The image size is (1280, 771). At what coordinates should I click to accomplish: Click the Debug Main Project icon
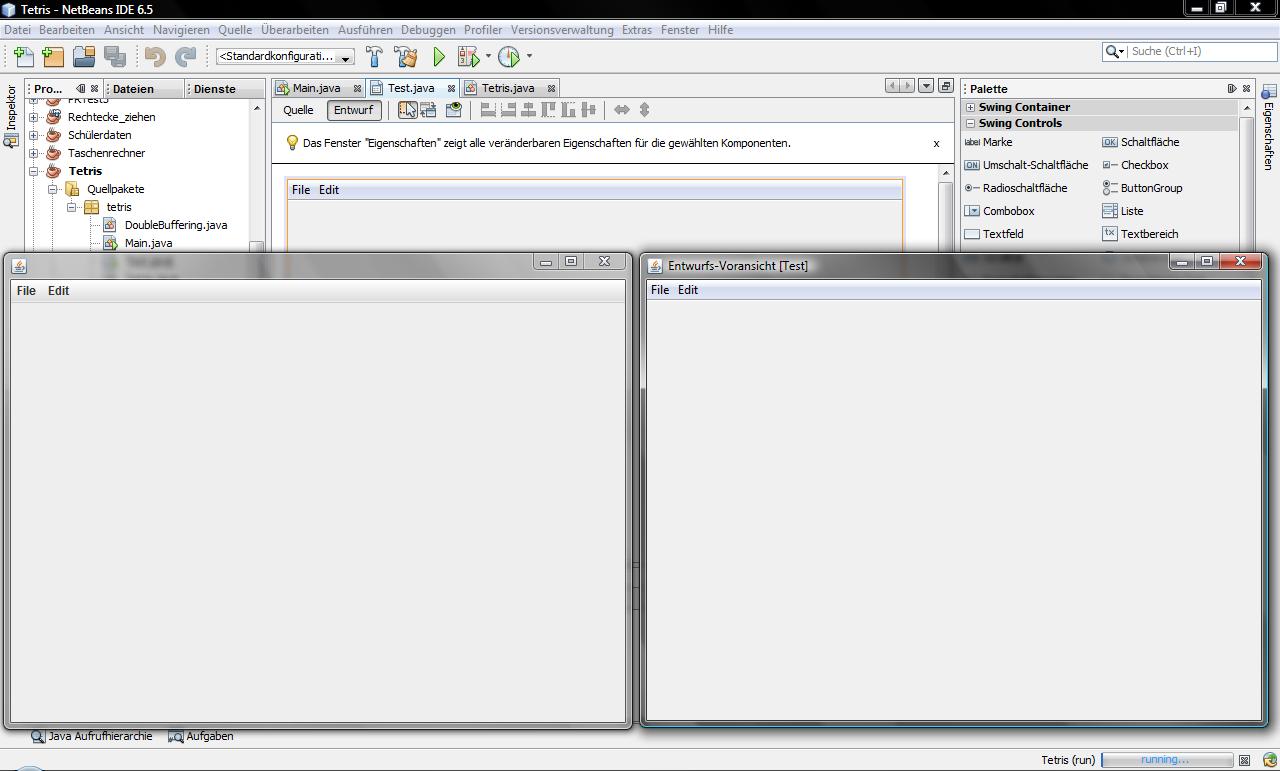point(468,57)
